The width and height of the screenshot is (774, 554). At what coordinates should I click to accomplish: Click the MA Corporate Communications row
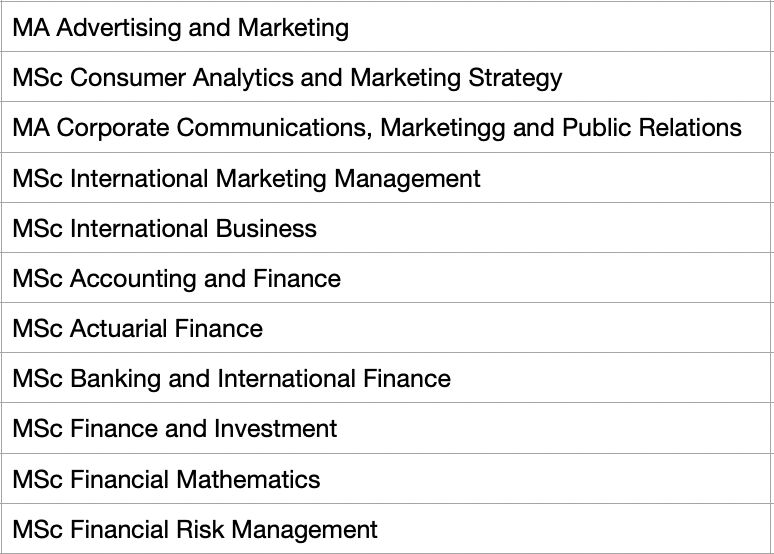pos(377,128)
